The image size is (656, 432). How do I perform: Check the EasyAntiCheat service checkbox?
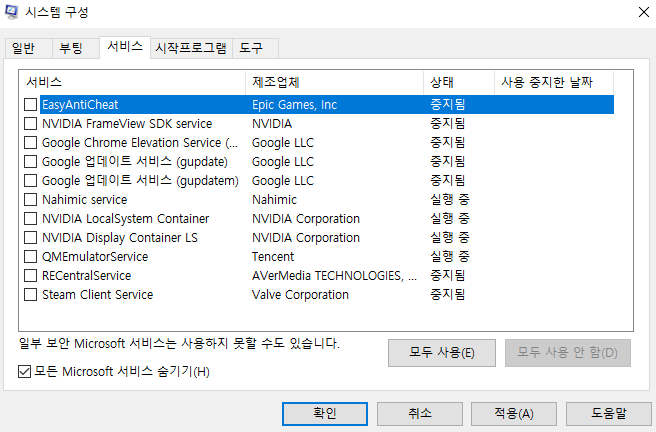point(31,105)
